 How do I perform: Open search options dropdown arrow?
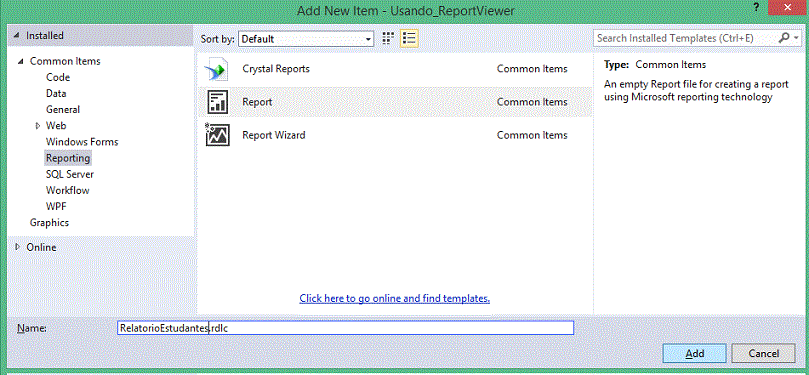pos(797,39)
